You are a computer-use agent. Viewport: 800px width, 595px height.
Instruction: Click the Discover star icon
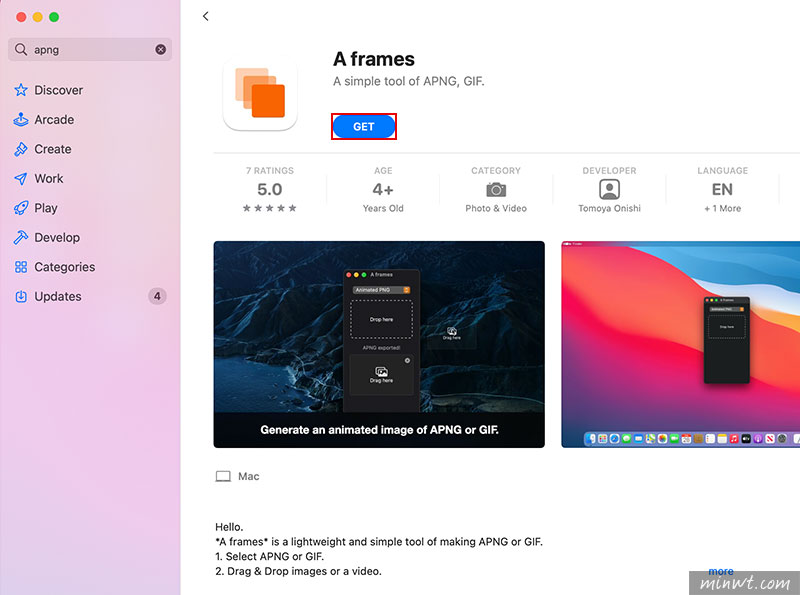[x=21, y=90]
